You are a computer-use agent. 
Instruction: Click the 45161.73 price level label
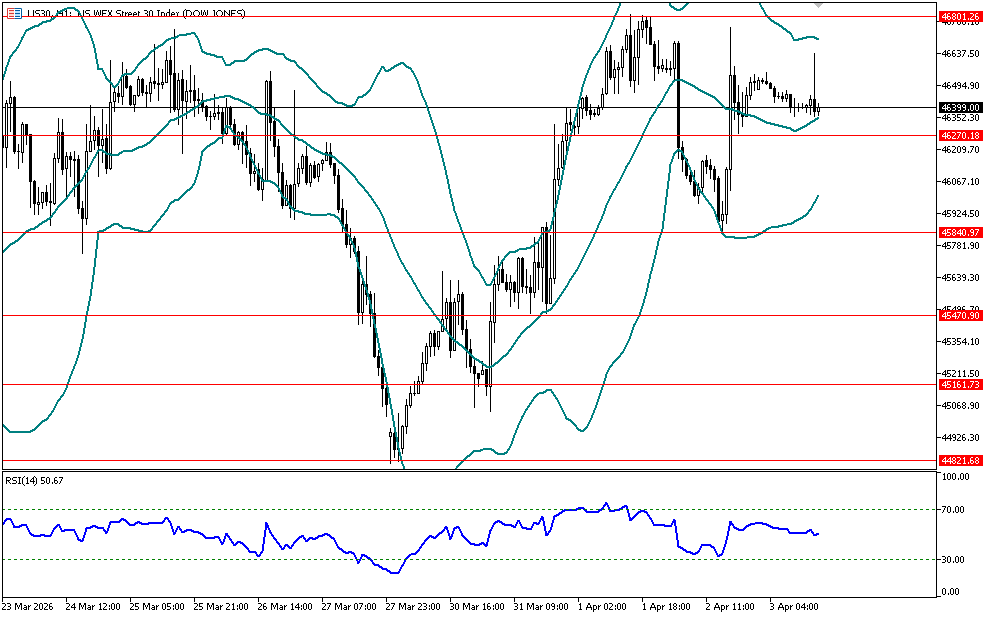pyautogui.click(x=960, y=384)
